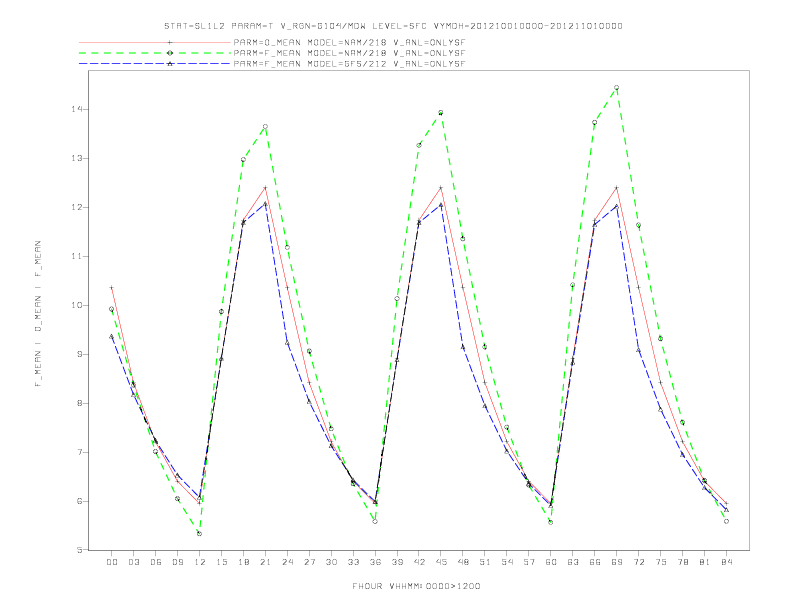Image resolution: width=792 pixels, height=612 pixels.
Task: Click y-axis tick label 5
Action: pyautogui.click(x=79, y=550)
